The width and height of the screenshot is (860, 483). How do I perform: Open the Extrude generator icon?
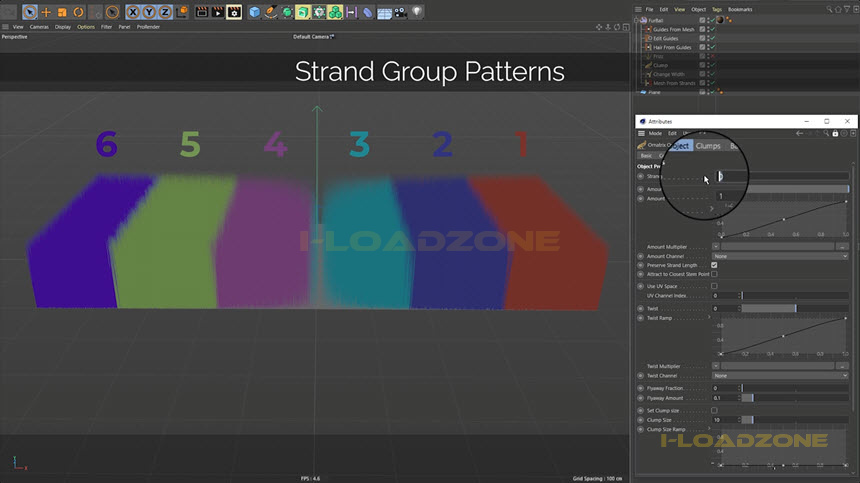303,12
